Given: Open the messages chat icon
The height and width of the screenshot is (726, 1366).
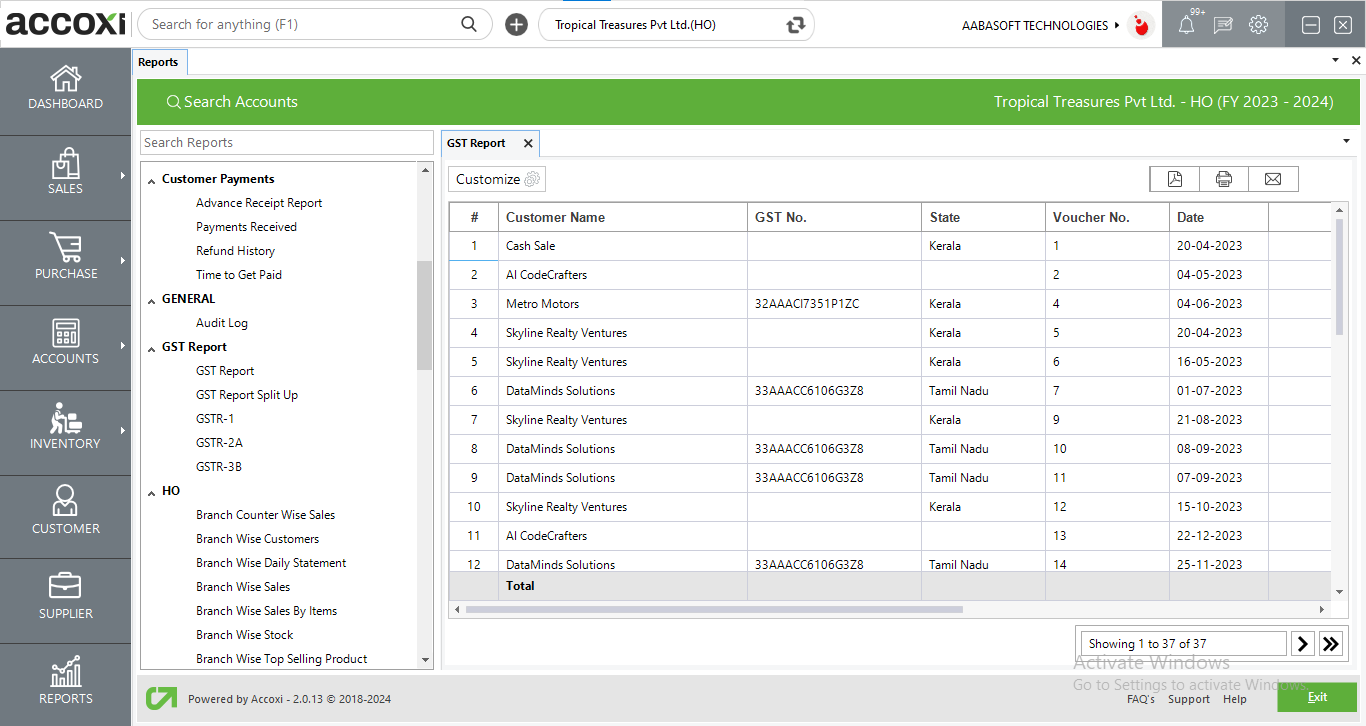Looking at the screenshot, I should click(1222, 25).
